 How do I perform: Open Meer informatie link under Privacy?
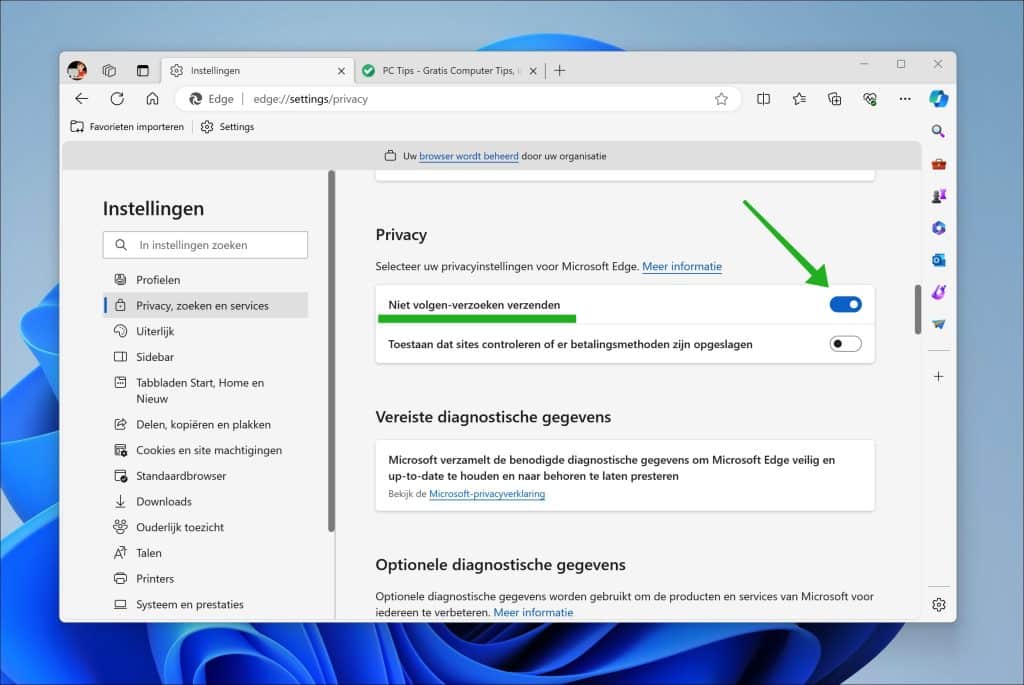682,266
